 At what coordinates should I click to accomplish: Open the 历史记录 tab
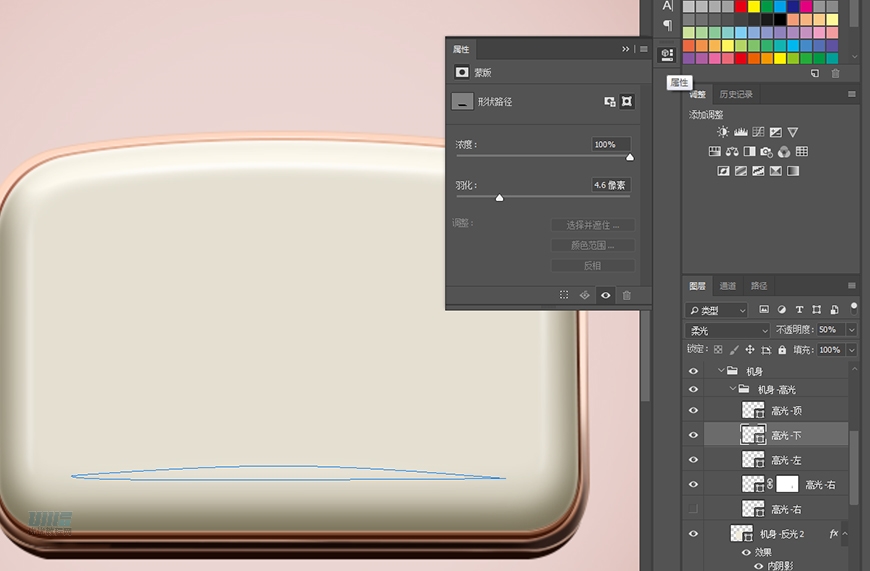coord(736,94)
